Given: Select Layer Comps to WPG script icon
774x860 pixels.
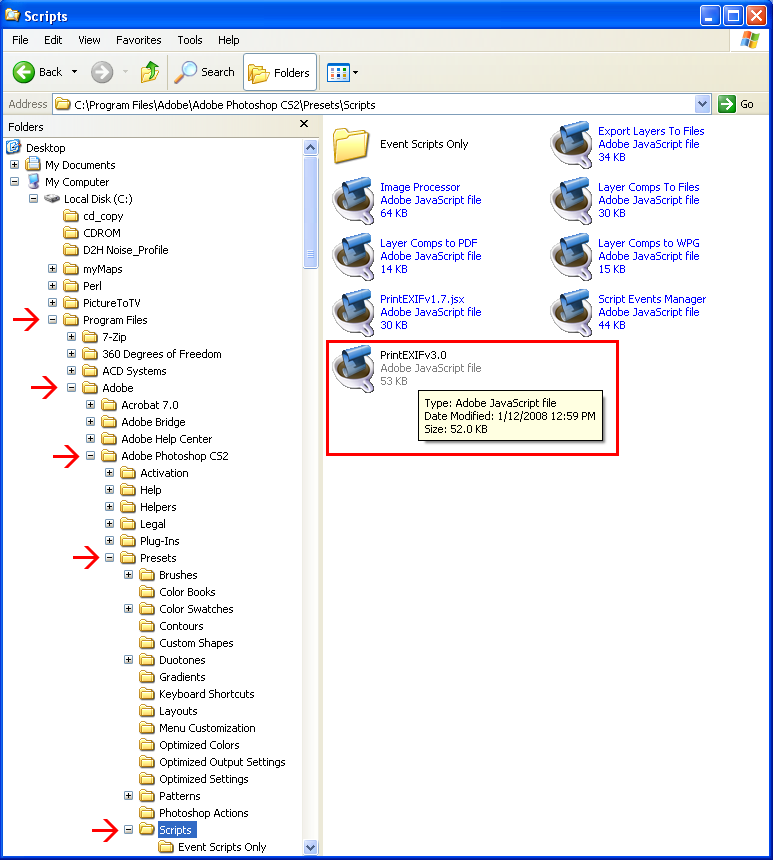Looking at the screenshot, I should pyautogui.click(x=572, y=256).
